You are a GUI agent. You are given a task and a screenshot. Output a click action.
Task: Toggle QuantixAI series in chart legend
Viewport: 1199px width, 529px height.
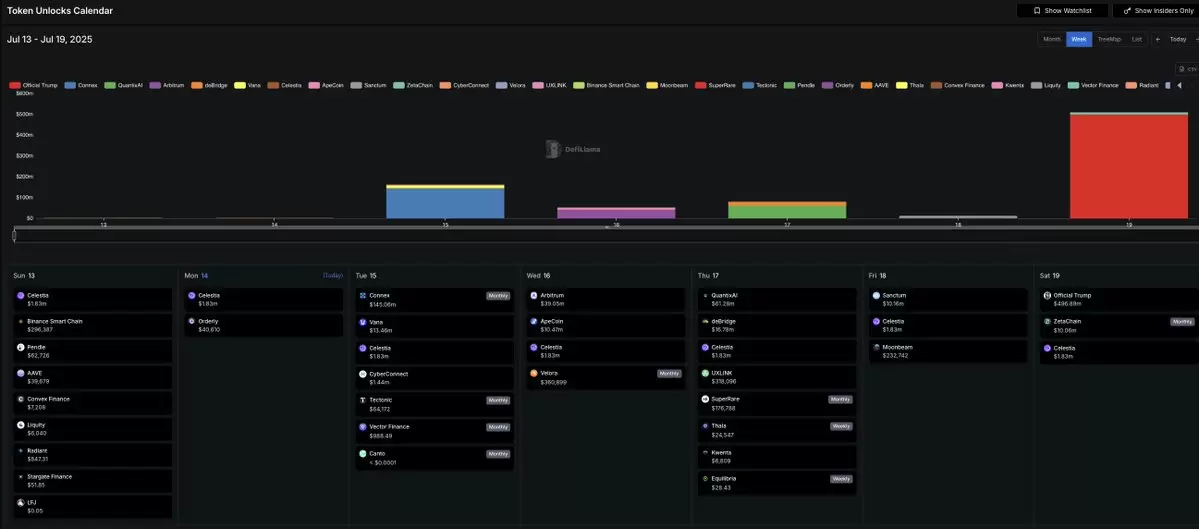coord(124,86)
